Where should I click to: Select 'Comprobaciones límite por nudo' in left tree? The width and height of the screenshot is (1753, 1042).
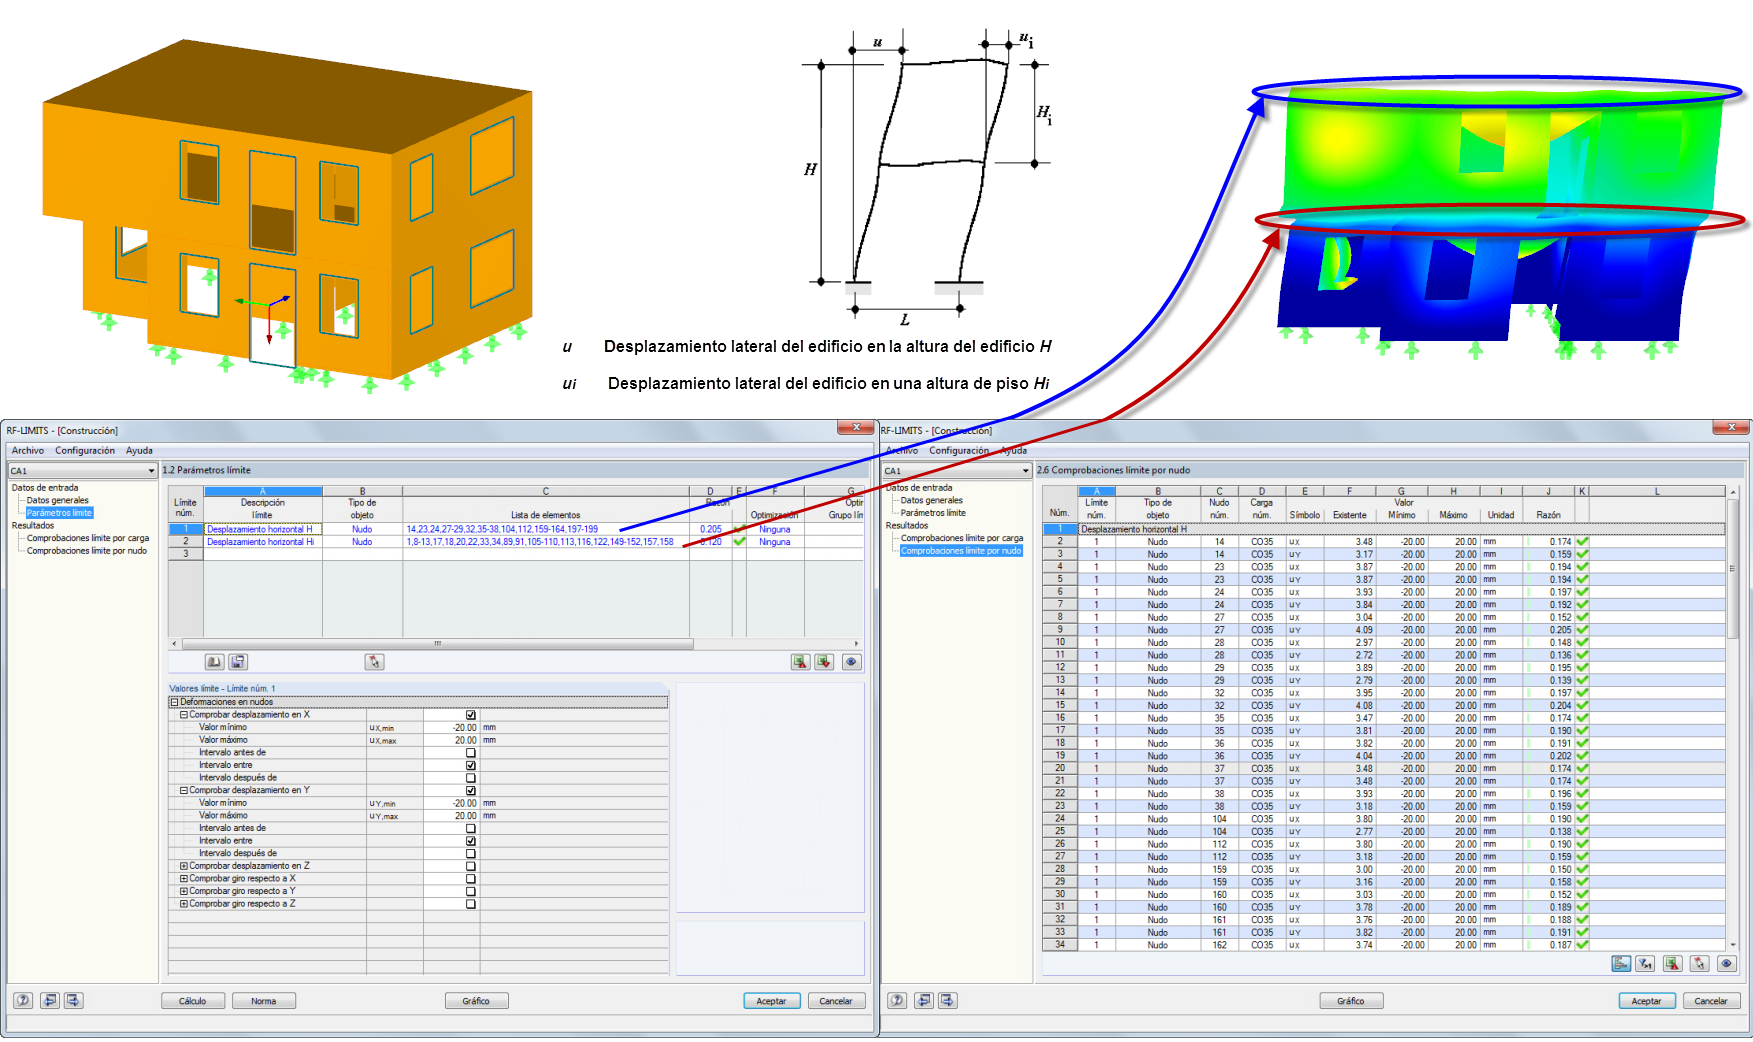pyautogui.click(x=87, y=551)
